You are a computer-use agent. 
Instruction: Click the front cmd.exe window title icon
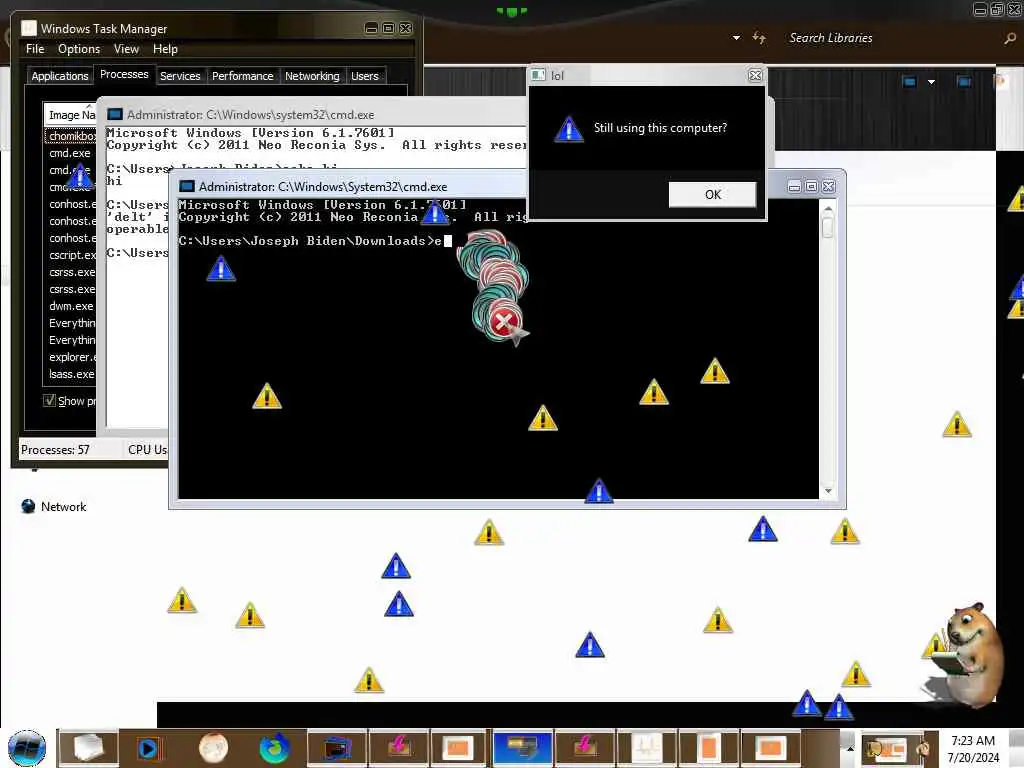pyautogui.click(x=187, y=187)
